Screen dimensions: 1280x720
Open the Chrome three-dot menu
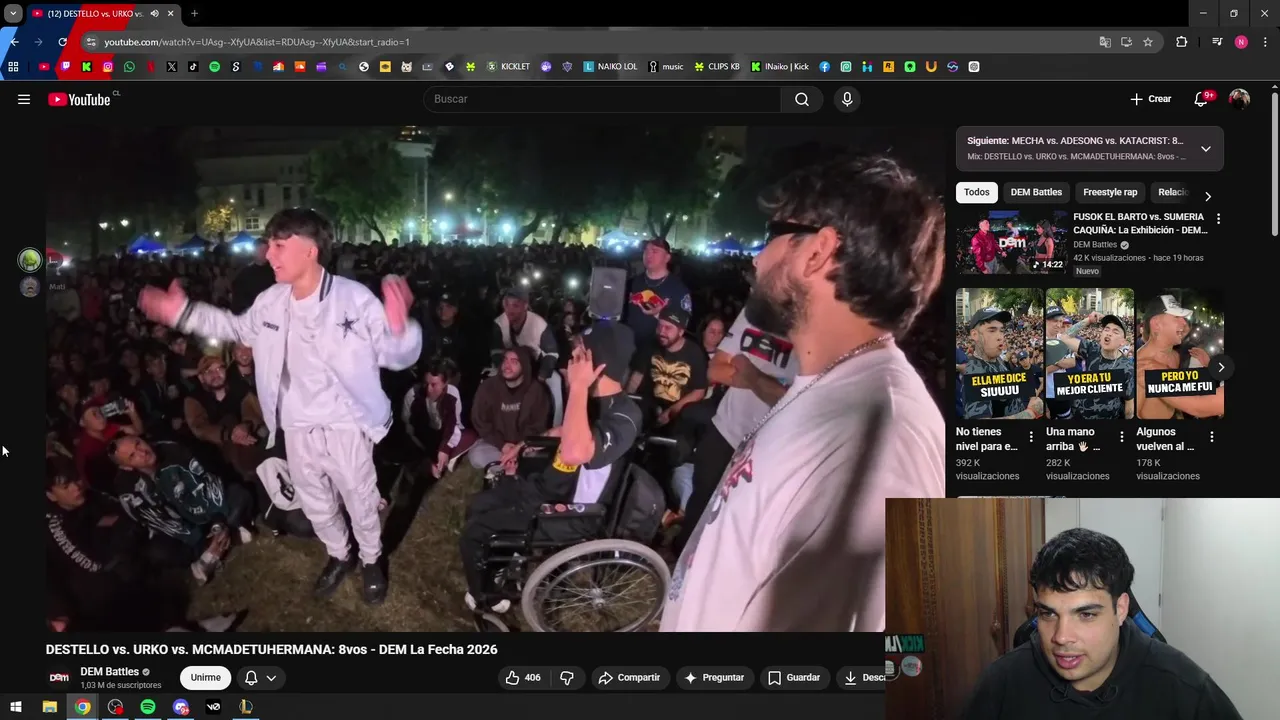point(1264,42)
